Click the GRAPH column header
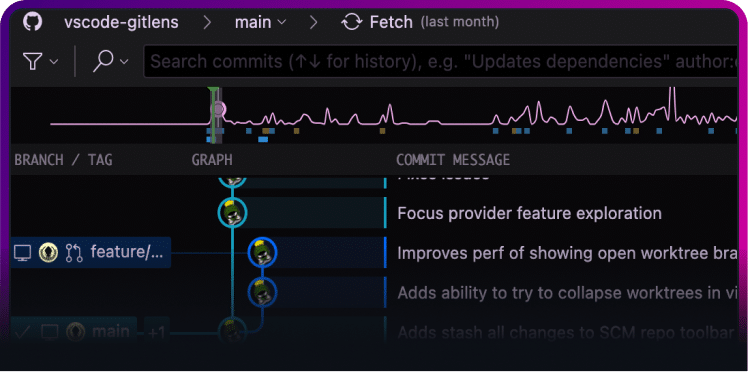 [212, 160]
